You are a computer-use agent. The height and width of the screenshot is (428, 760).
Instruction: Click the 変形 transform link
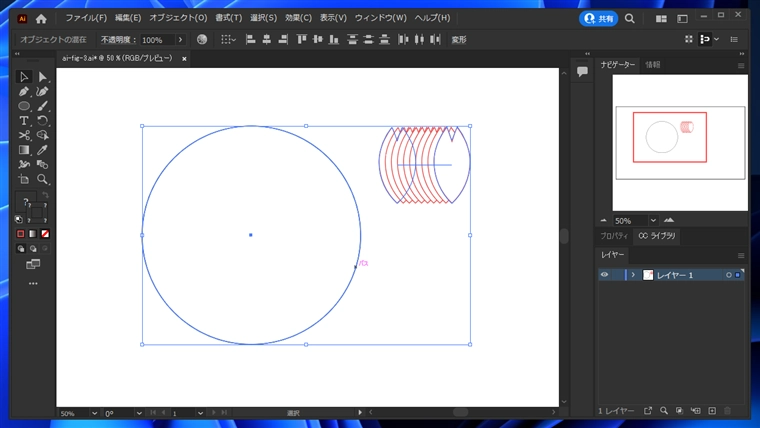tap(459, 40)
